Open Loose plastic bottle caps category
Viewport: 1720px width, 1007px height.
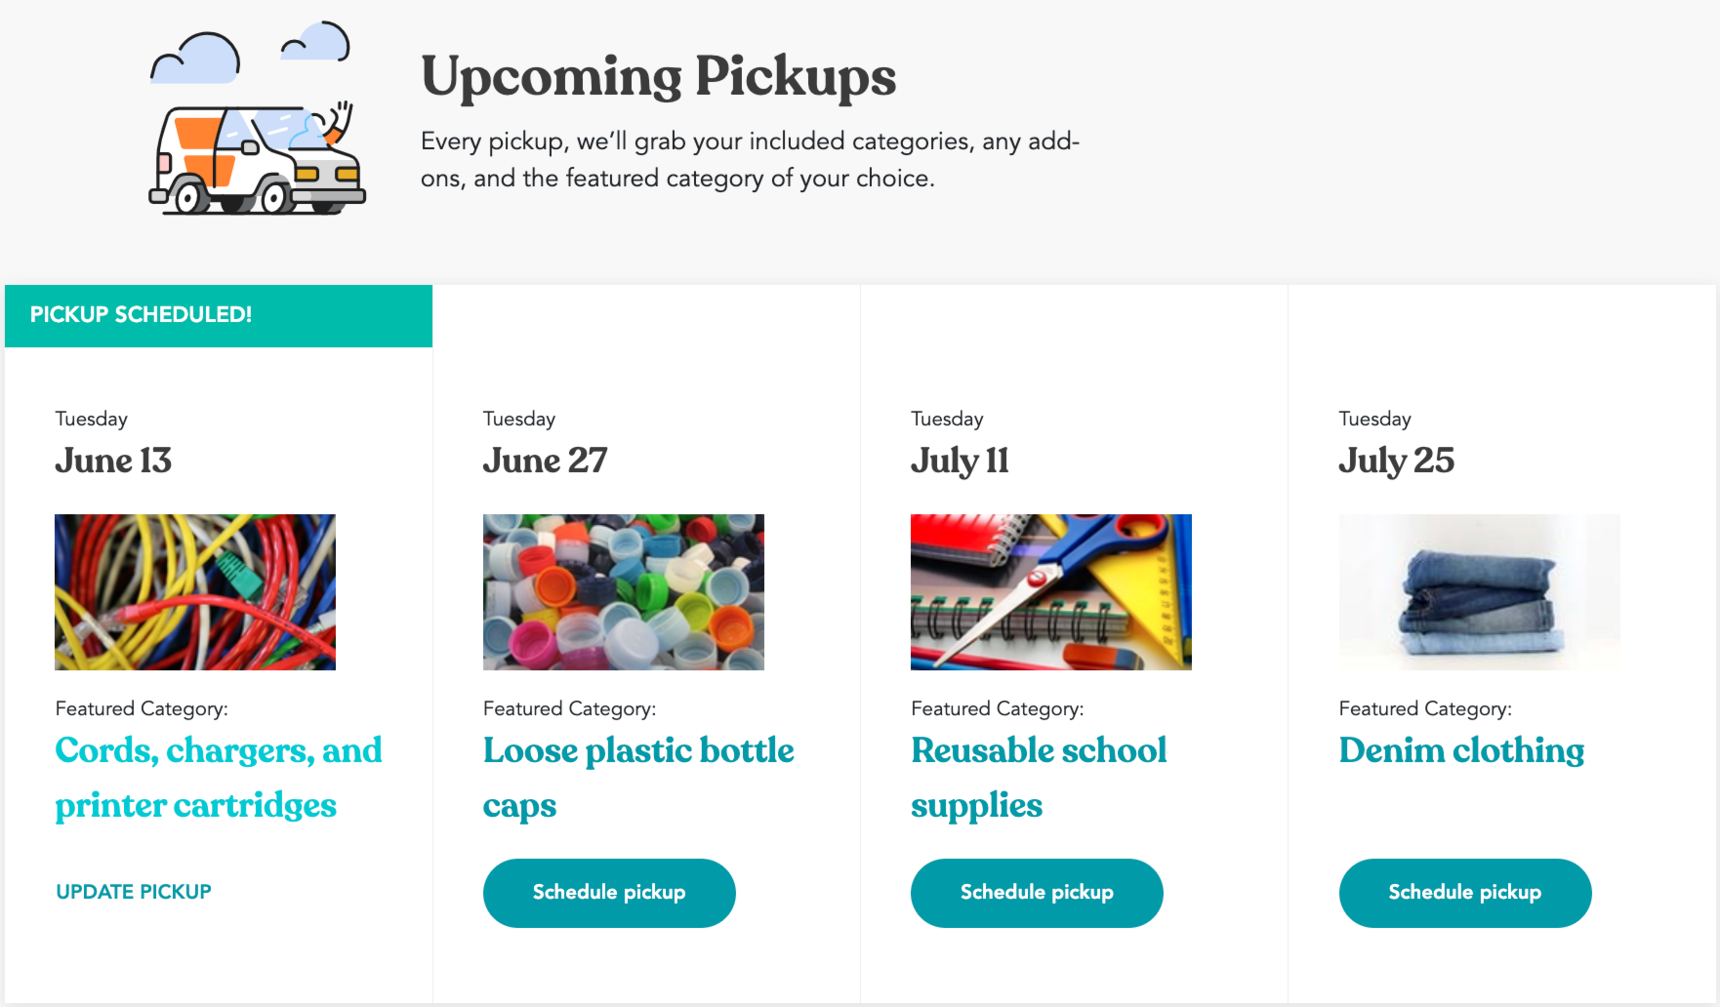pyautogui.click(x=638, y=777)
